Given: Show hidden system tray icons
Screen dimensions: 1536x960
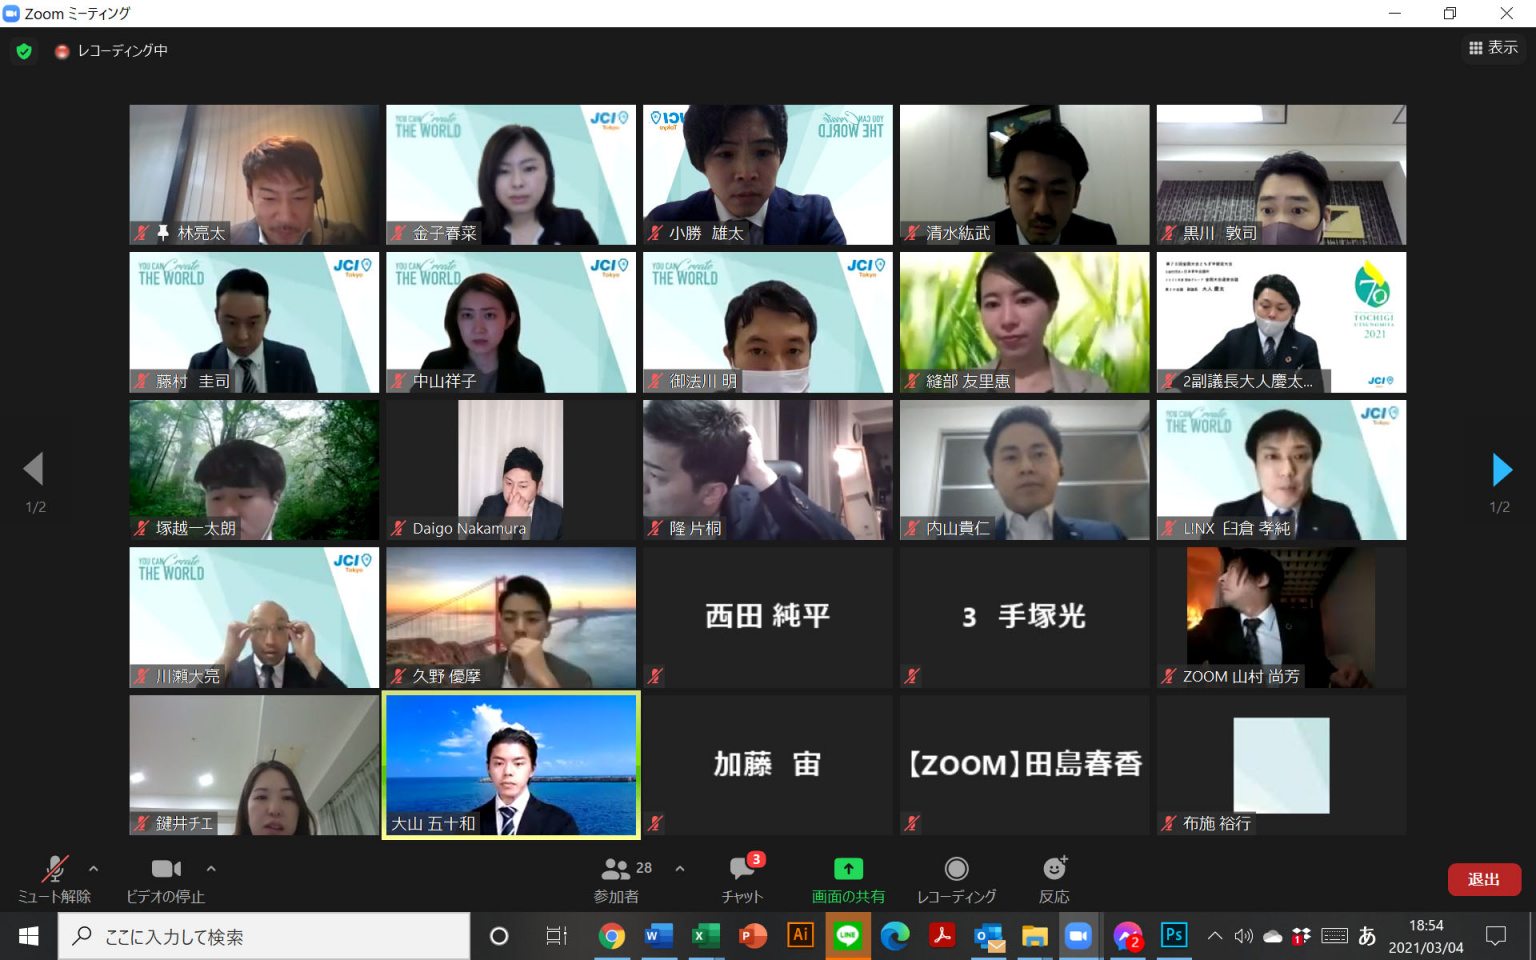Looking at the screenshot, I should 1215,936.
